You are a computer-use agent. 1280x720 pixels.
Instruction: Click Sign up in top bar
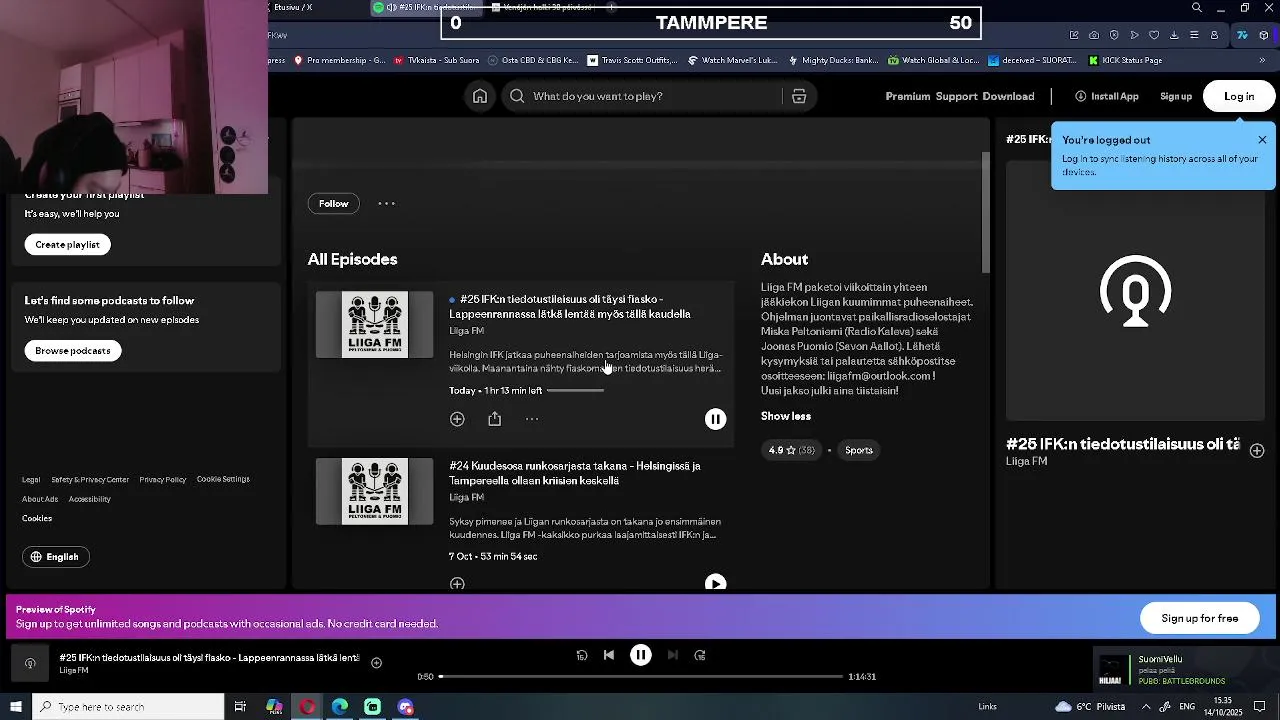(x=1176, y=96)
